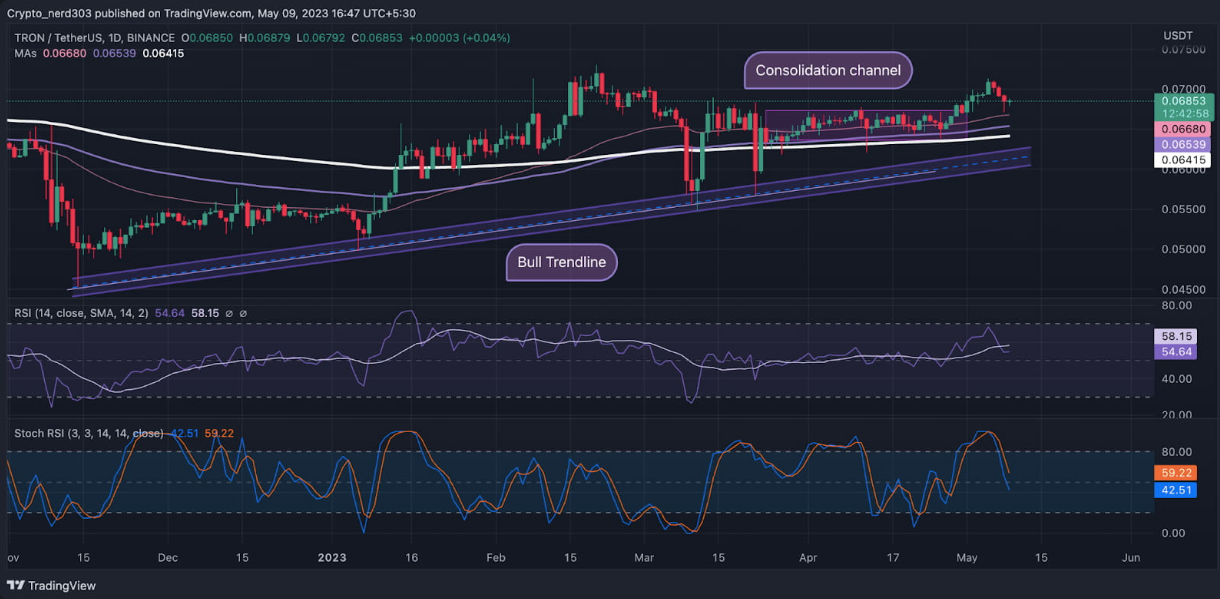Viewport: 1220px width, 599px height.
Task: Click the white 0.06415 moving average tag
Action: click(1183, 160)
